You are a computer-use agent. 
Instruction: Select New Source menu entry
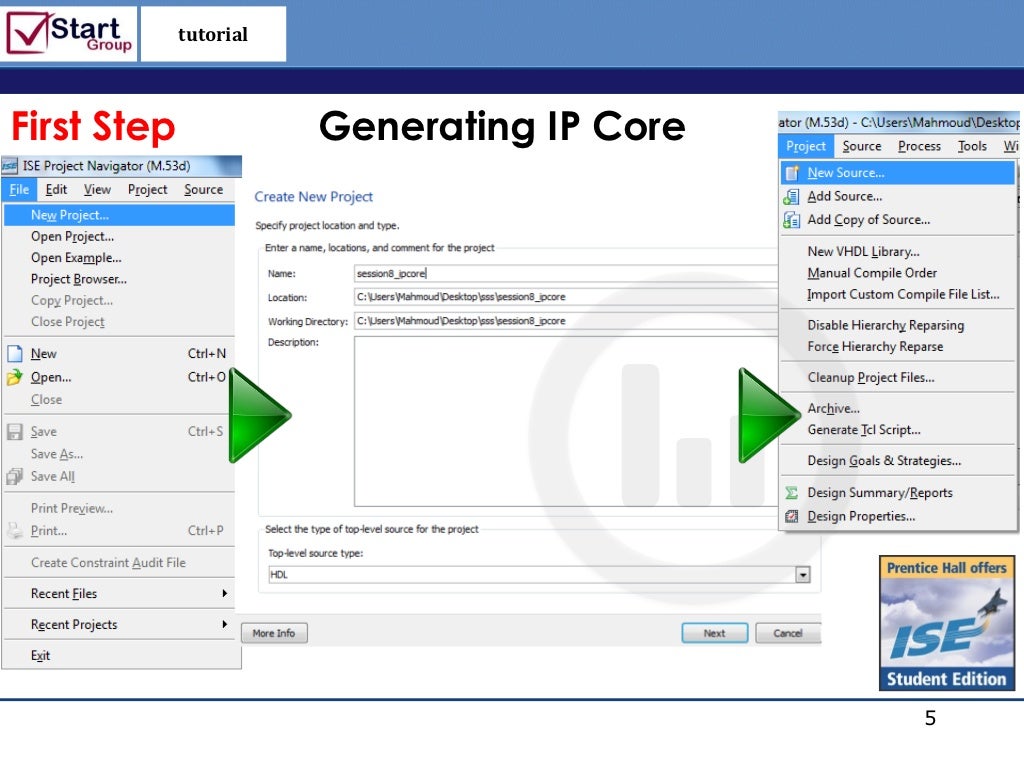(x=898, y=173)
